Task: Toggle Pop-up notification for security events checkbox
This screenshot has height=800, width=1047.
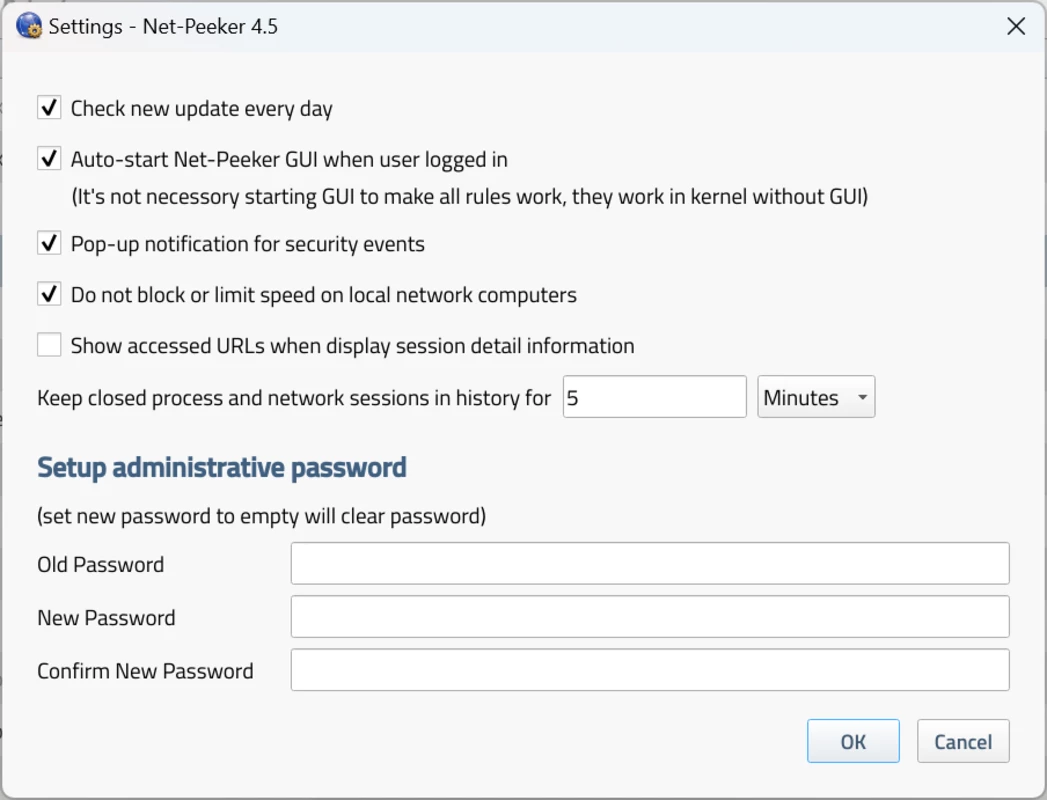Action: click(x=49, y=243)
